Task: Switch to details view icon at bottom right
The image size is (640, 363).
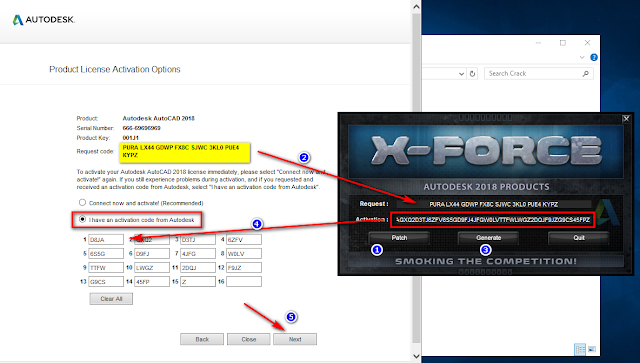Action: point(580,350)
